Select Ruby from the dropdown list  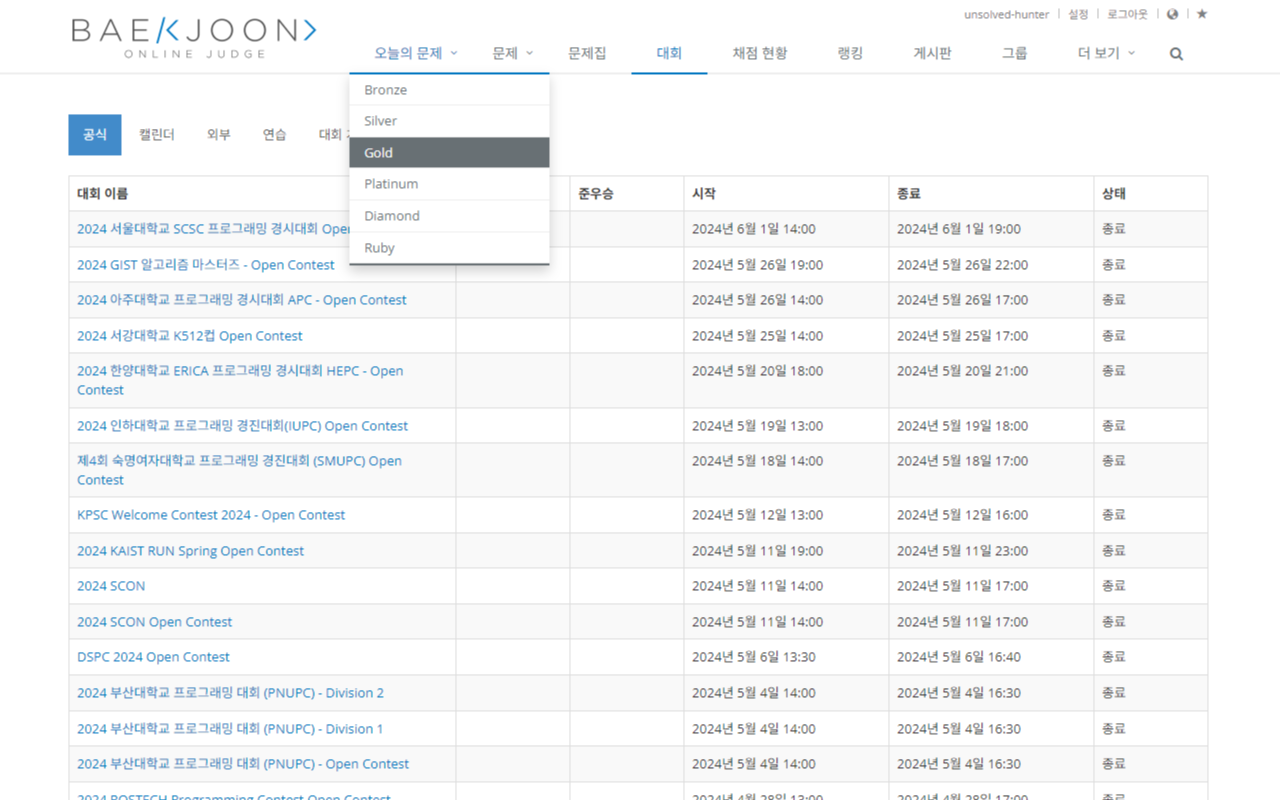click(x=449, y=248)
